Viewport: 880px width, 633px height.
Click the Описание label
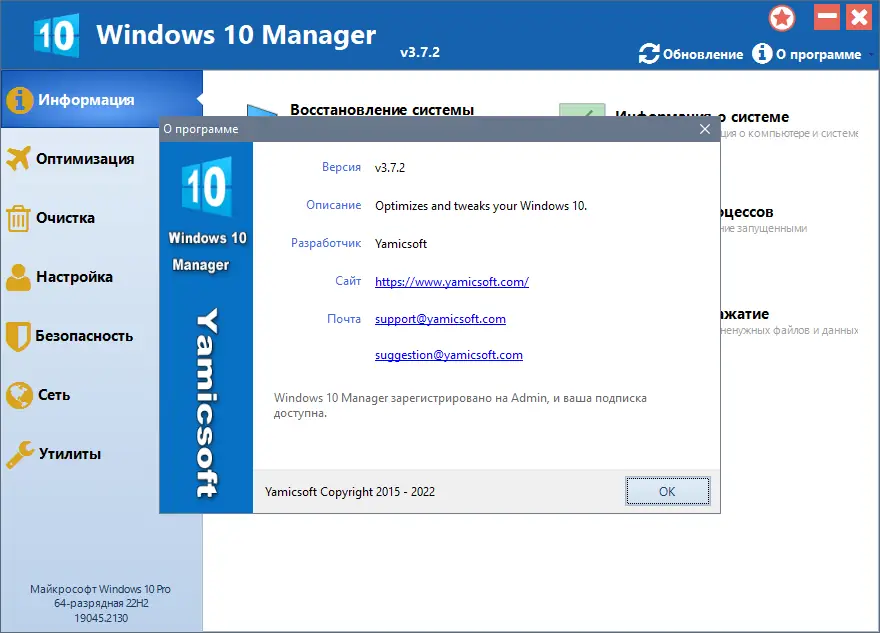click(333, 205)
